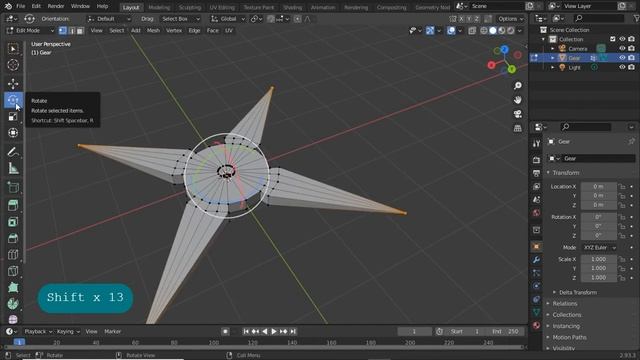Pick the Scale tool

pos(13,117)
